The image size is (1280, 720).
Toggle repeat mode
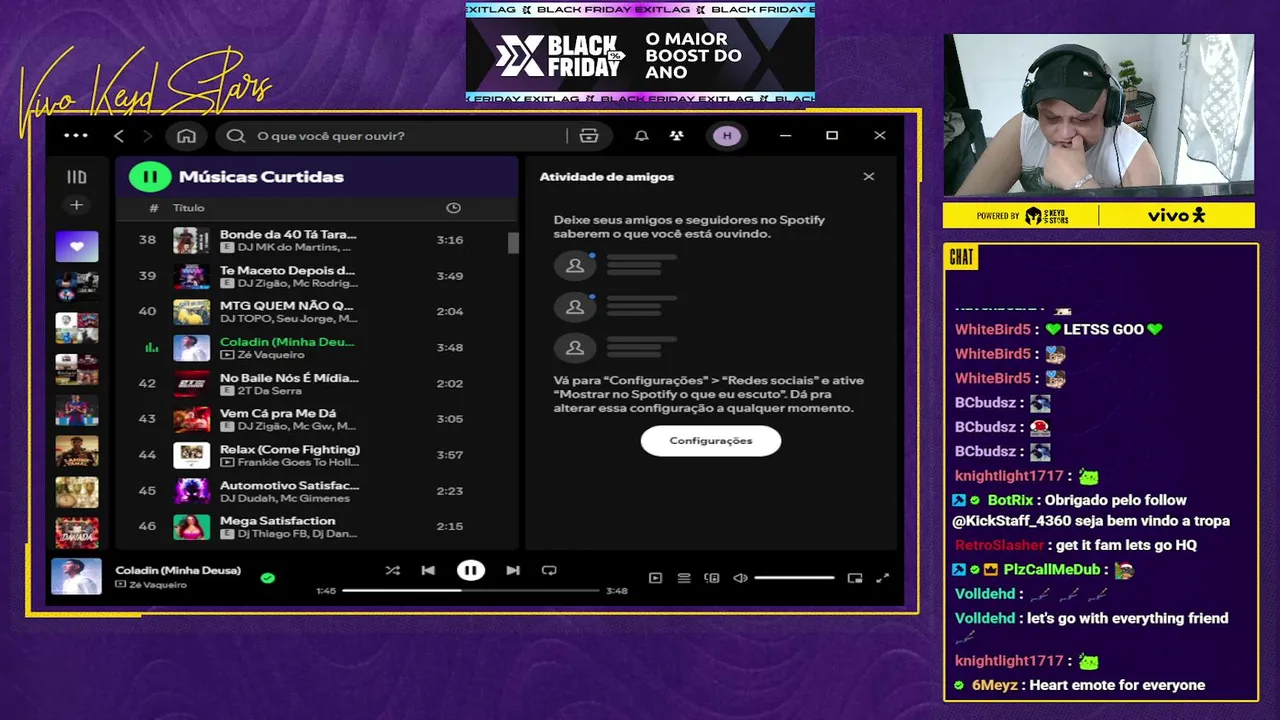(549, 571)
